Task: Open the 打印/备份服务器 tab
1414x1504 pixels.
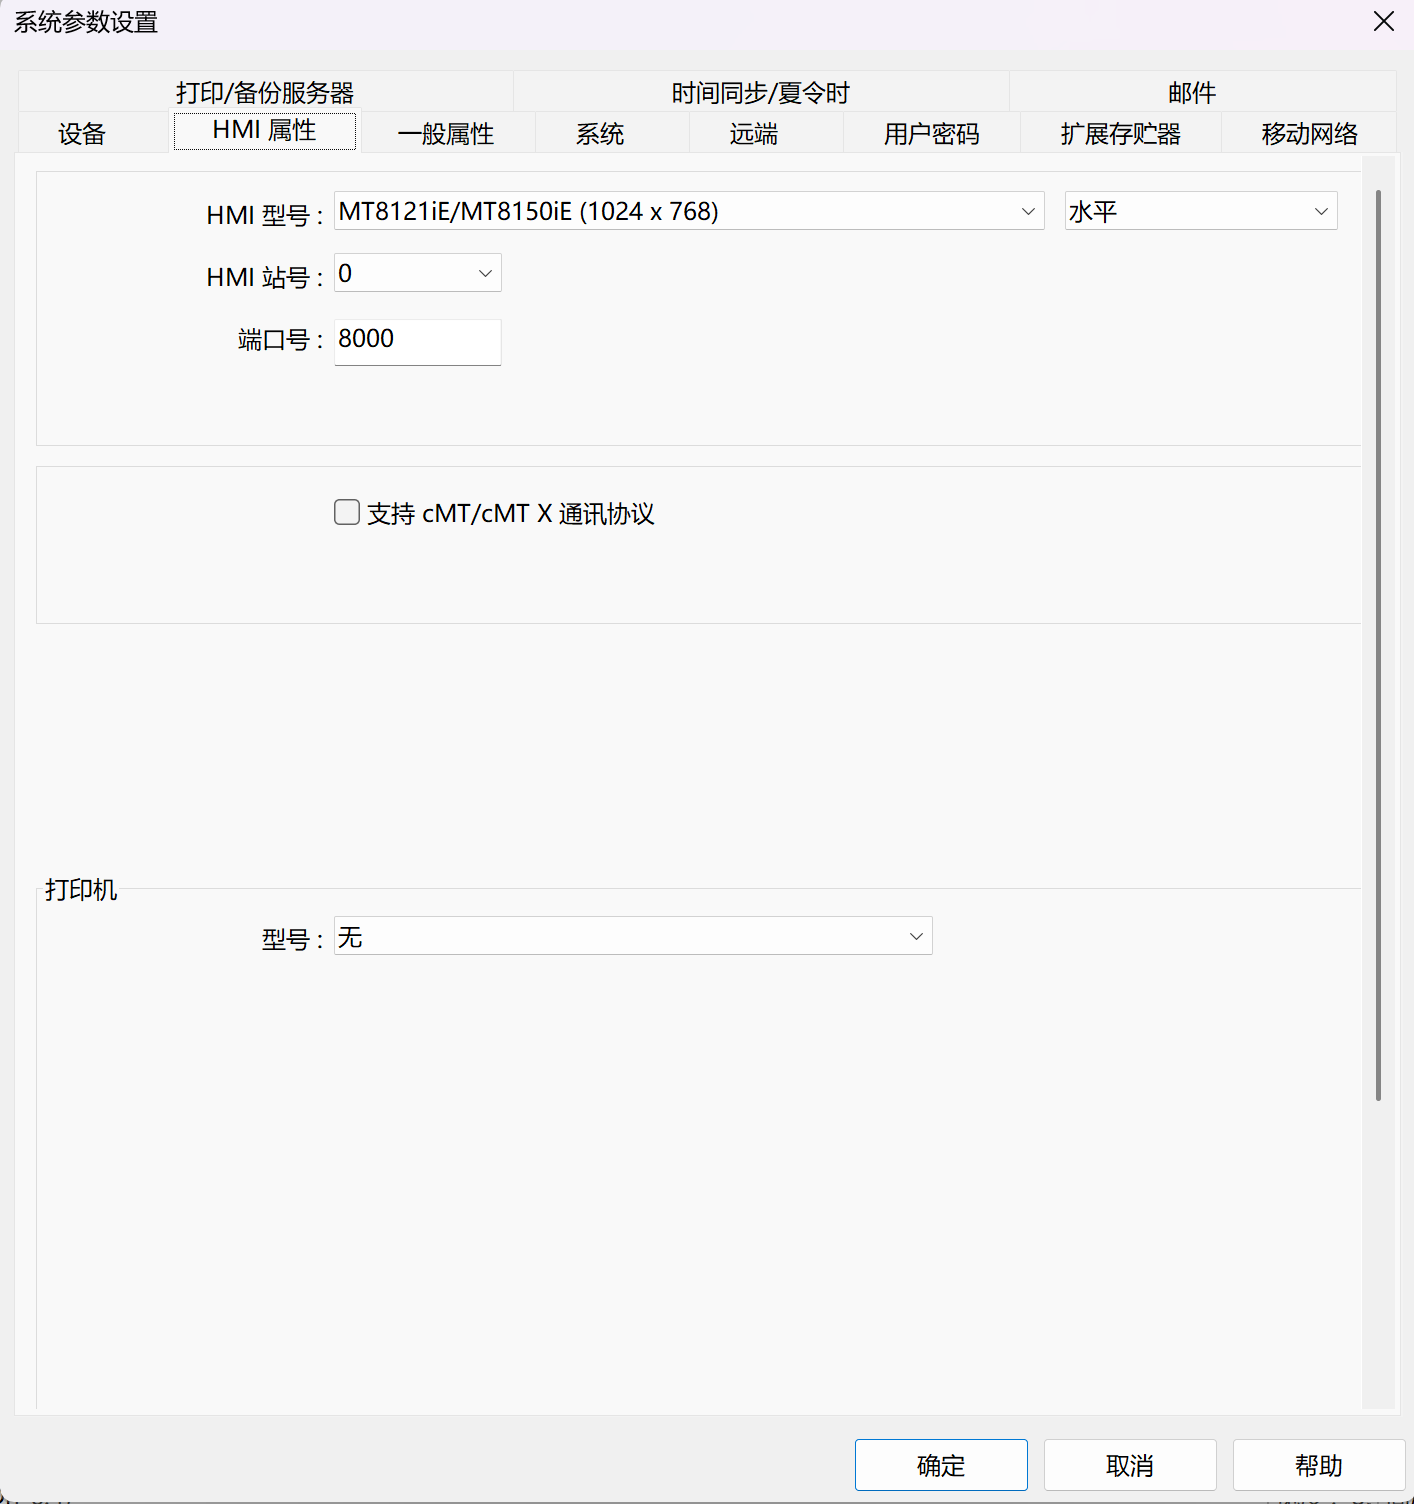Action: tap(265, 92)
